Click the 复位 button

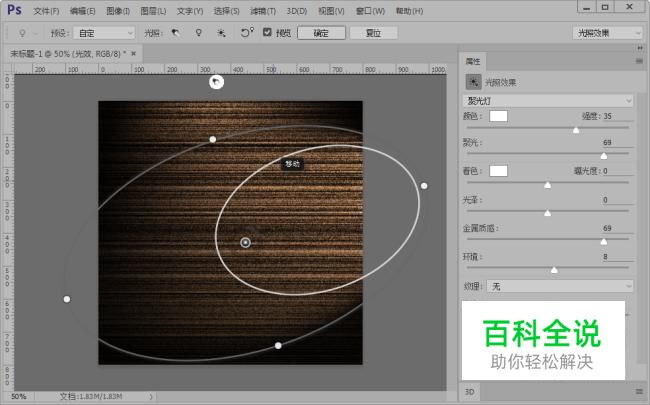[x=374, y=33]
